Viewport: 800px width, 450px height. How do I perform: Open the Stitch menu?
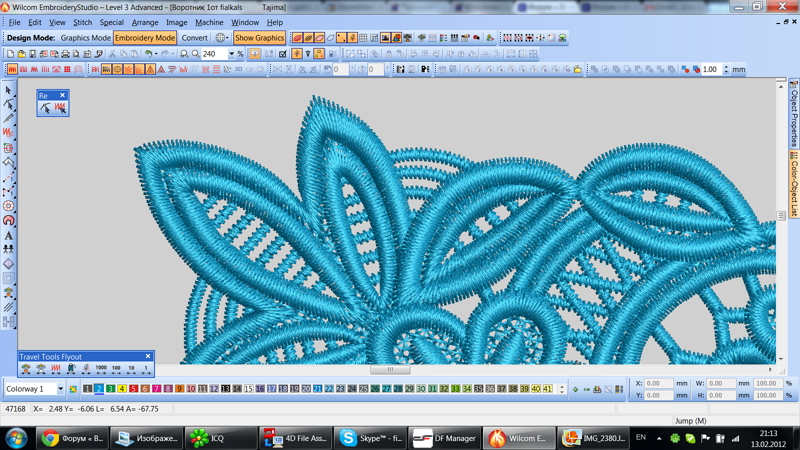82,22
